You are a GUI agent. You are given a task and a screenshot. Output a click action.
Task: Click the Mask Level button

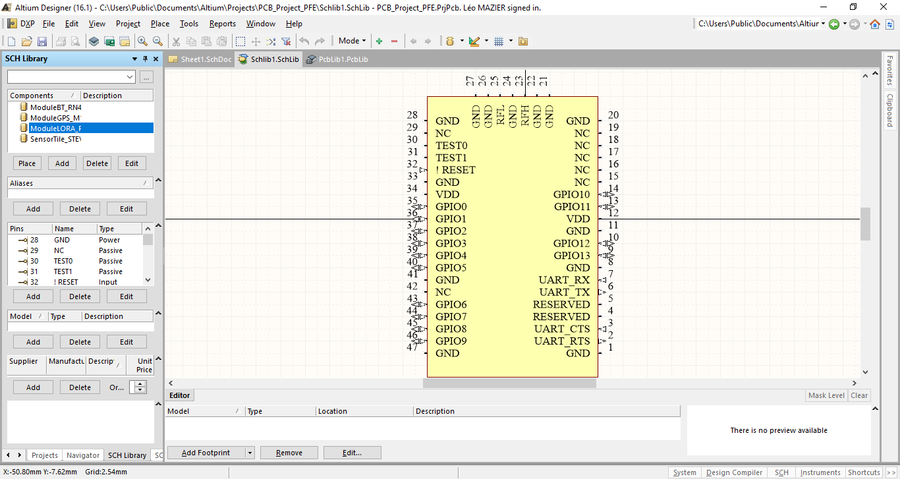click(826, 396)
